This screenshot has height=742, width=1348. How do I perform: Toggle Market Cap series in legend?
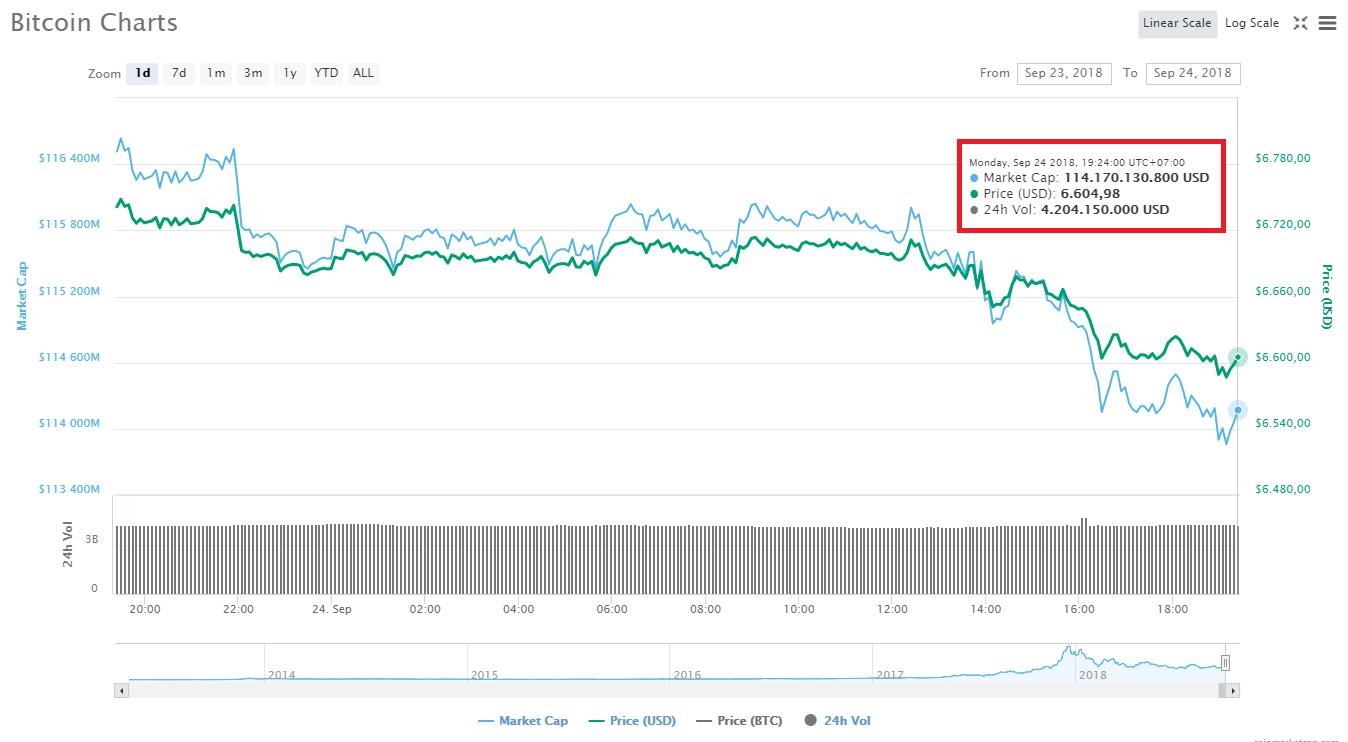pos(523,720)
